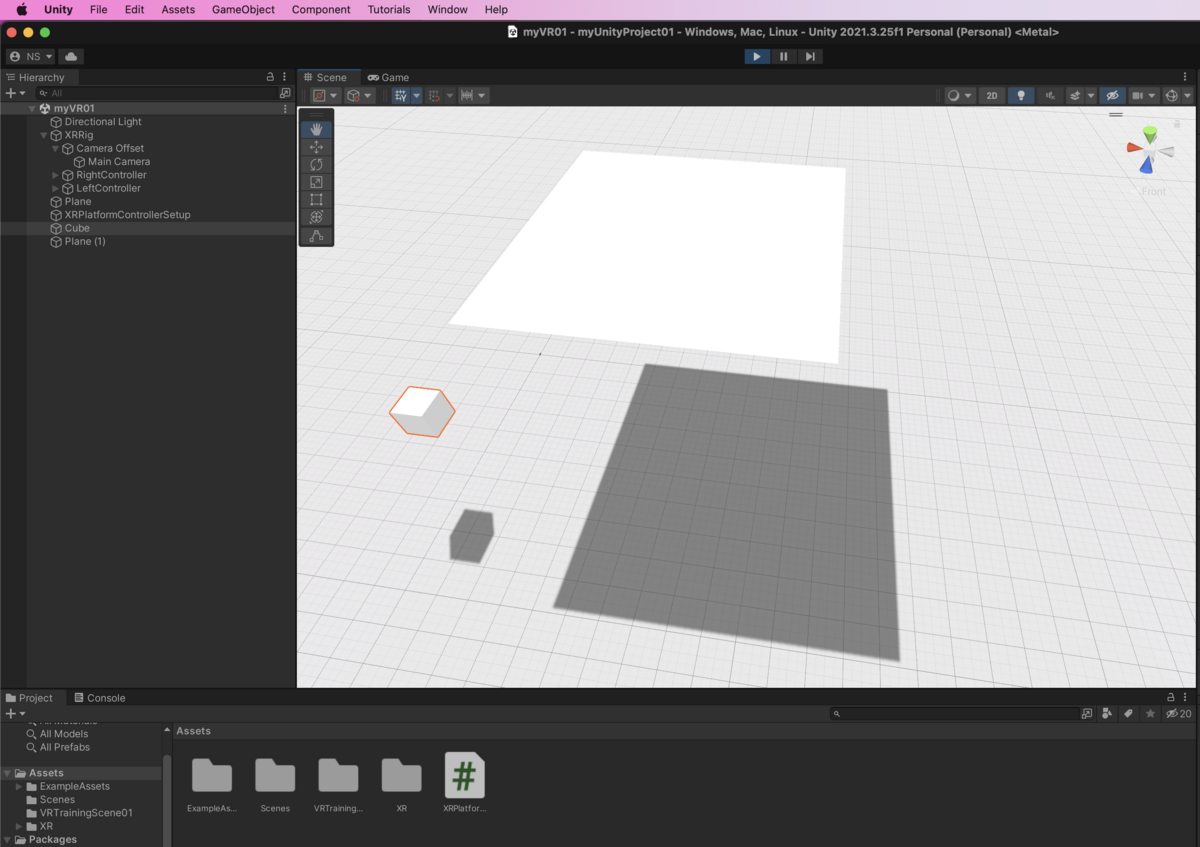Viewport: 1200px width, 847px height.
Task: Expand the LeftController node
Action: click(55, 188)
